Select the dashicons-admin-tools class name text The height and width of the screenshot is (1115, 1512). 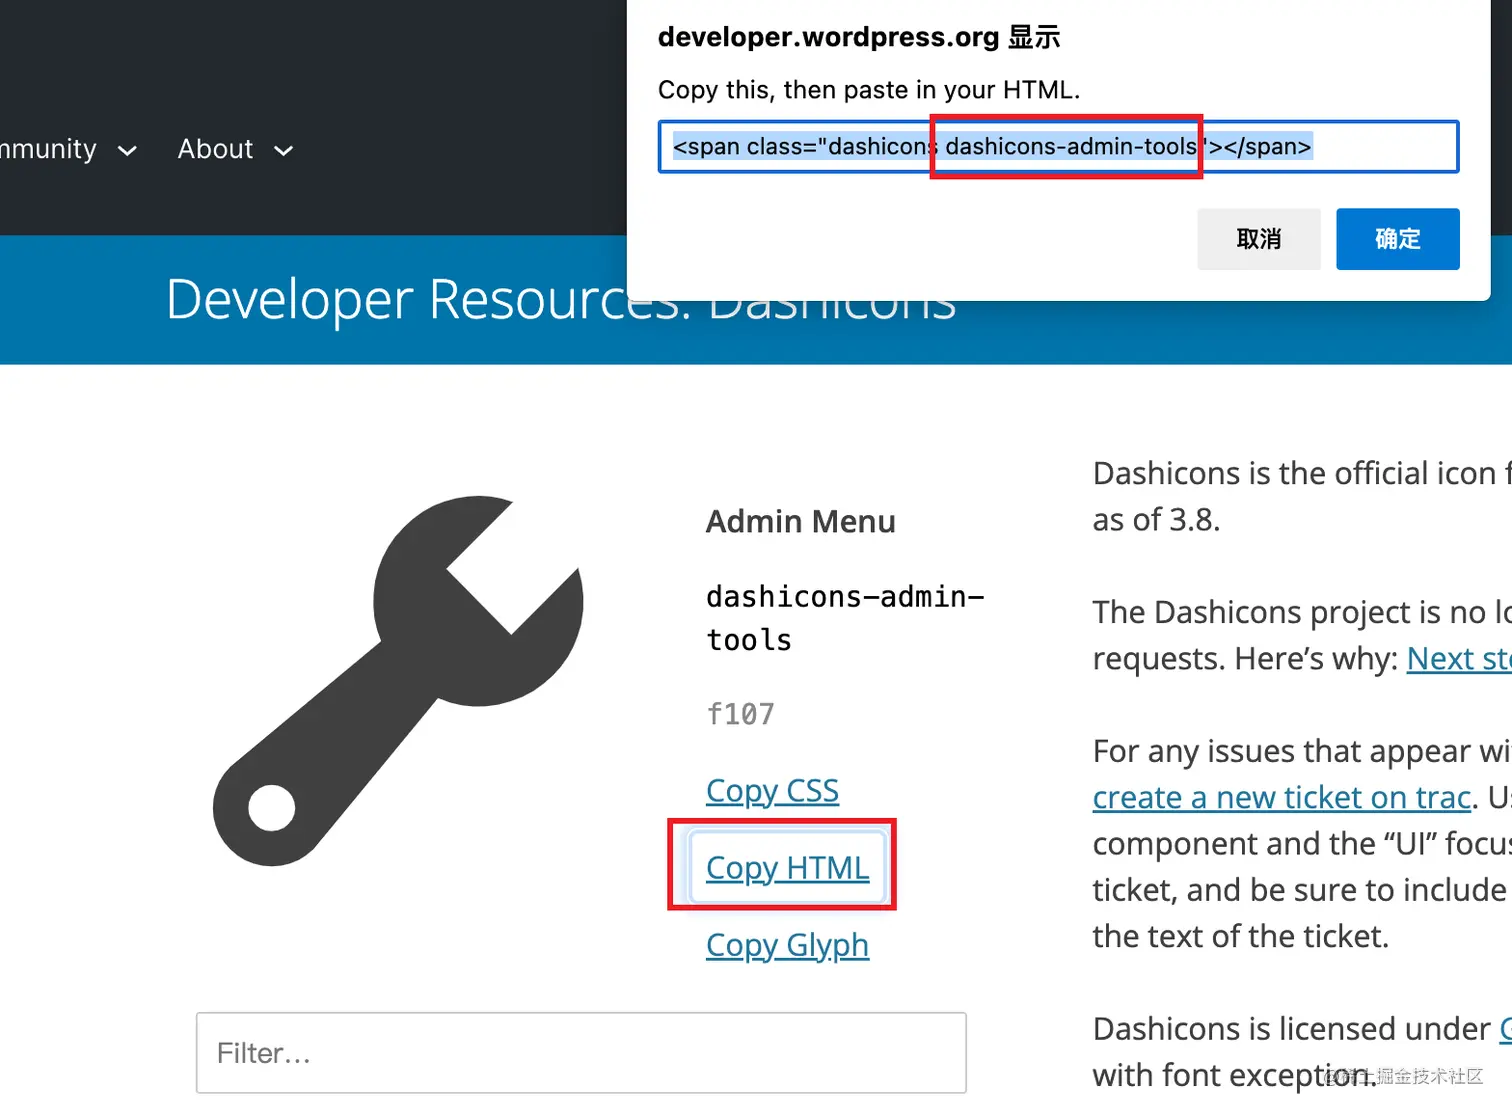[x=845, y=618]
